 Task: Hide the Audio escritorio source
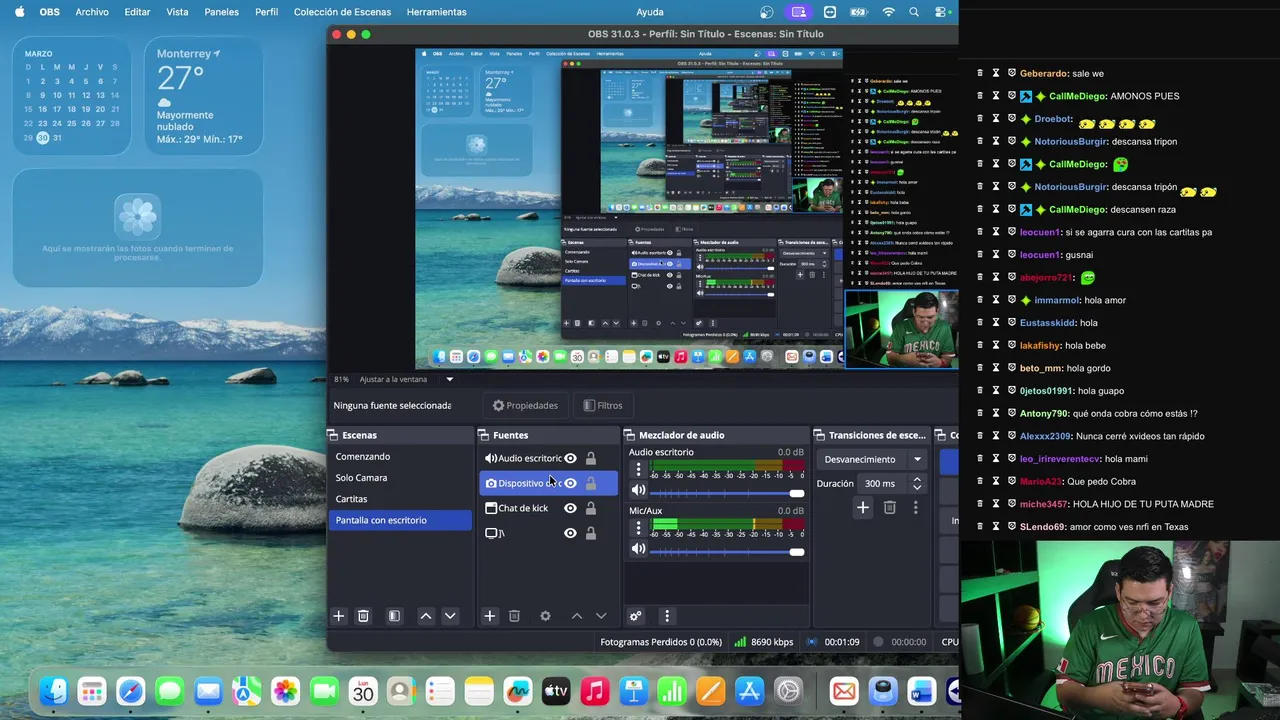coord(570,458)
